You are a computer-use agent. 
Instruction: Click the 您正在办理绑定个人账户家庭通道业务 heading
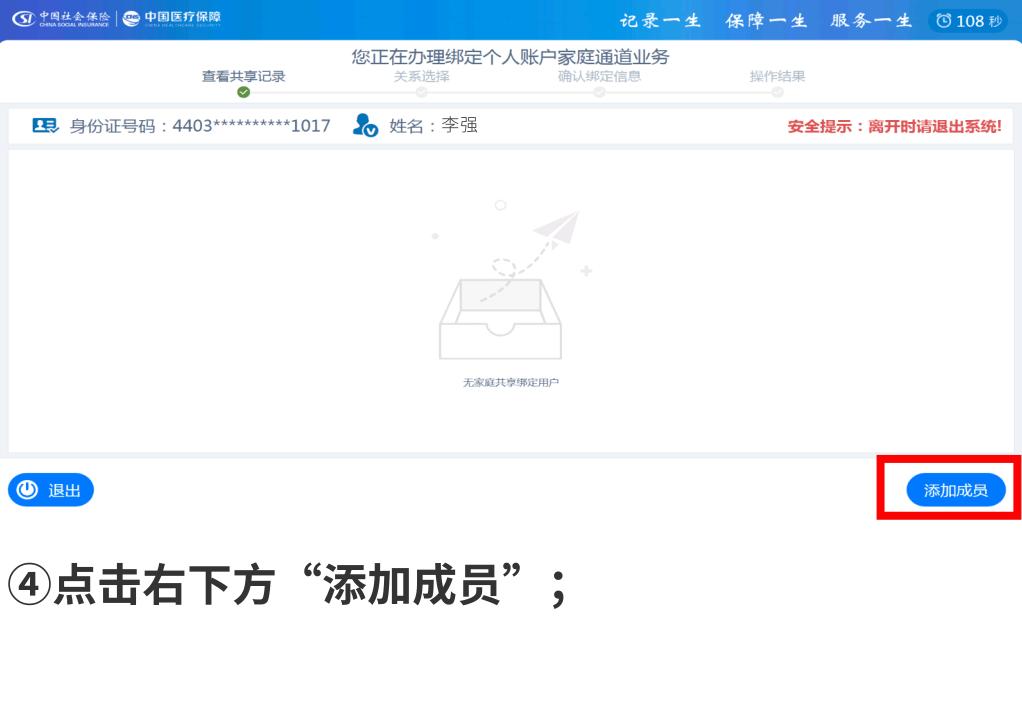[x=510, y=57]
